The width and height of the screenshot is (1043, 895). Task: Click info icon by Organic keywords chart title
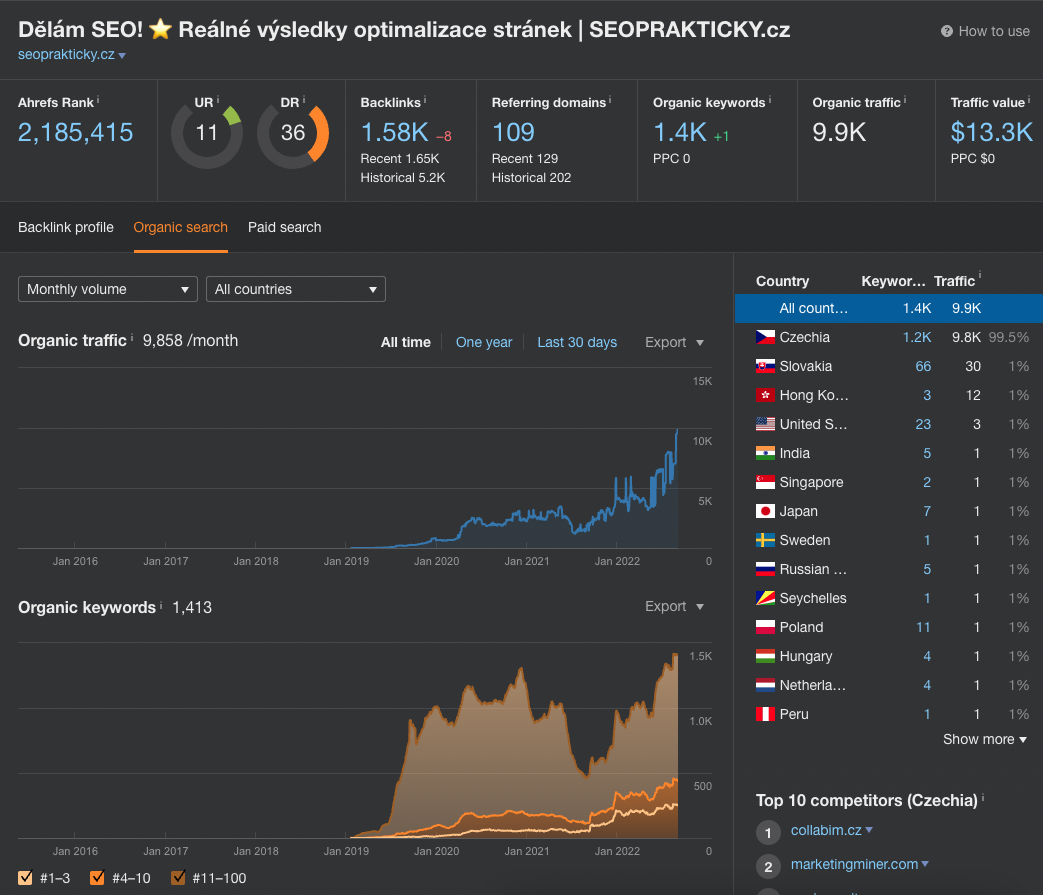tap(161, 604)
